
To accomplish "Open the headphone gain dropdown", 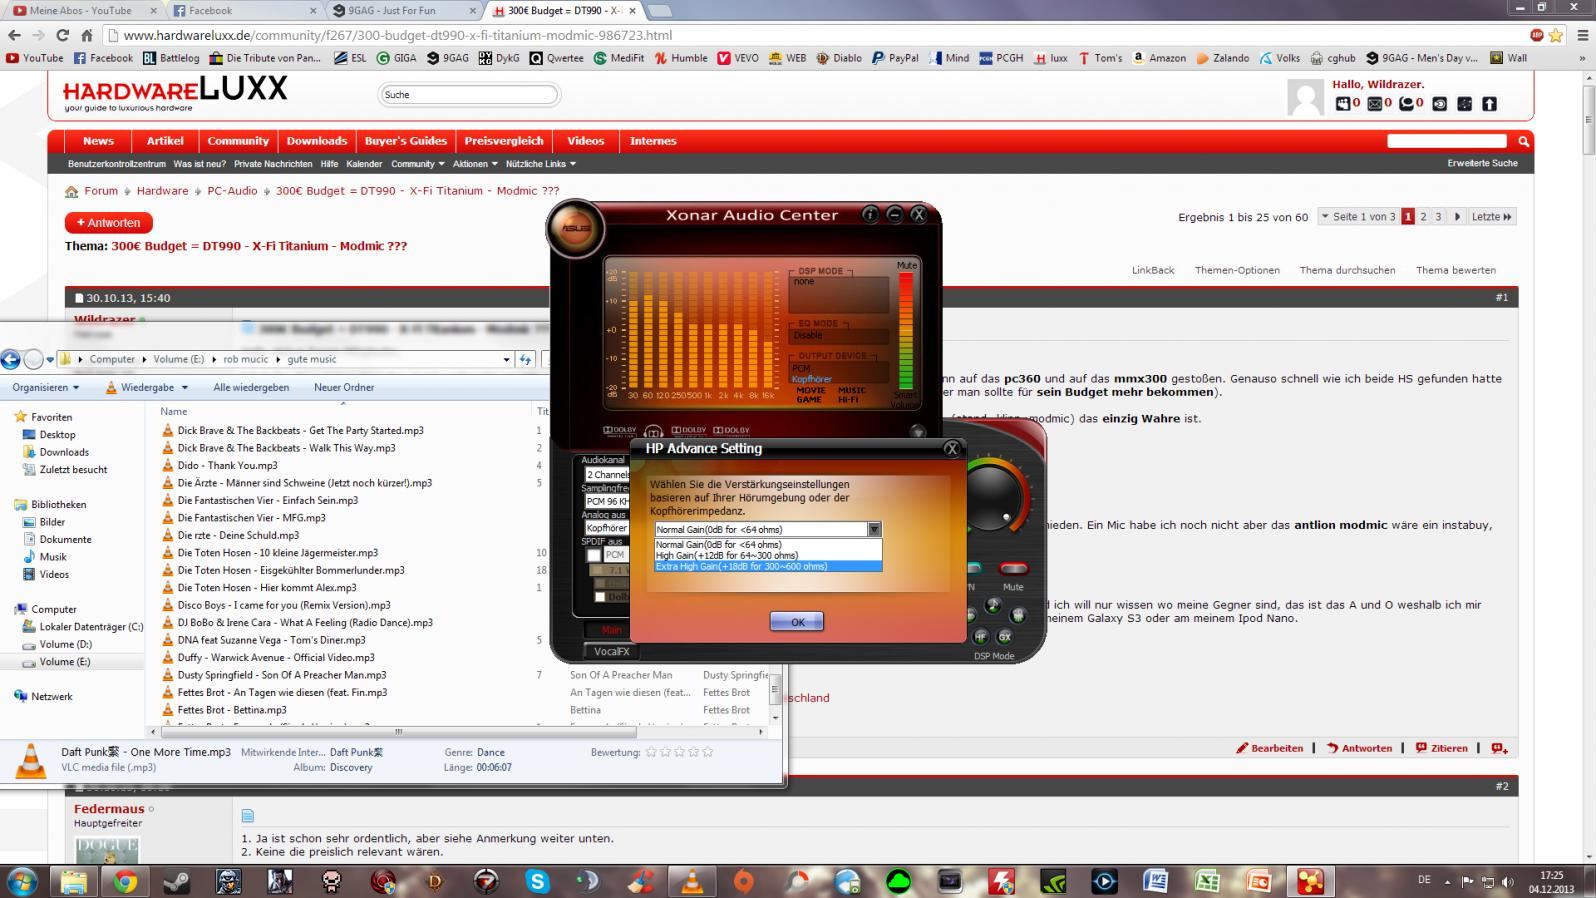I will [874, 530].
